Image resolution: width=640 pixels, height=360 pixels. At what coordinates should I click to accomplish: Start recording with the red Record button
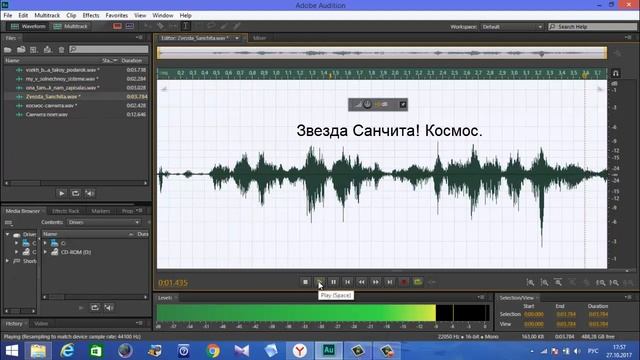(404, 282)
